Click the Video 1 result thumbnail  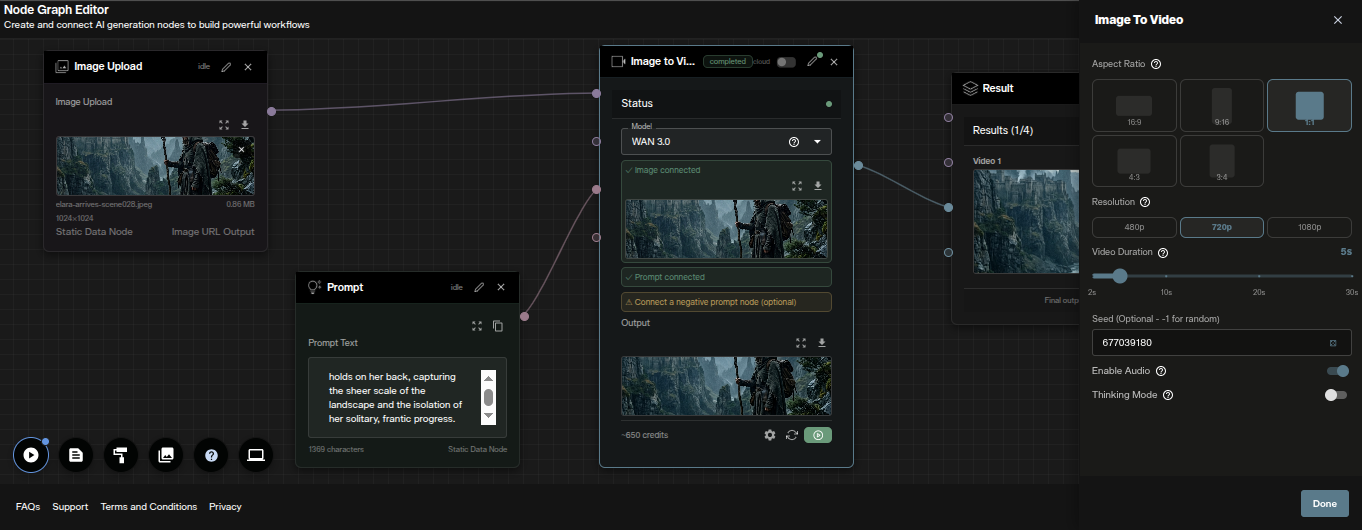[1027, 220]
